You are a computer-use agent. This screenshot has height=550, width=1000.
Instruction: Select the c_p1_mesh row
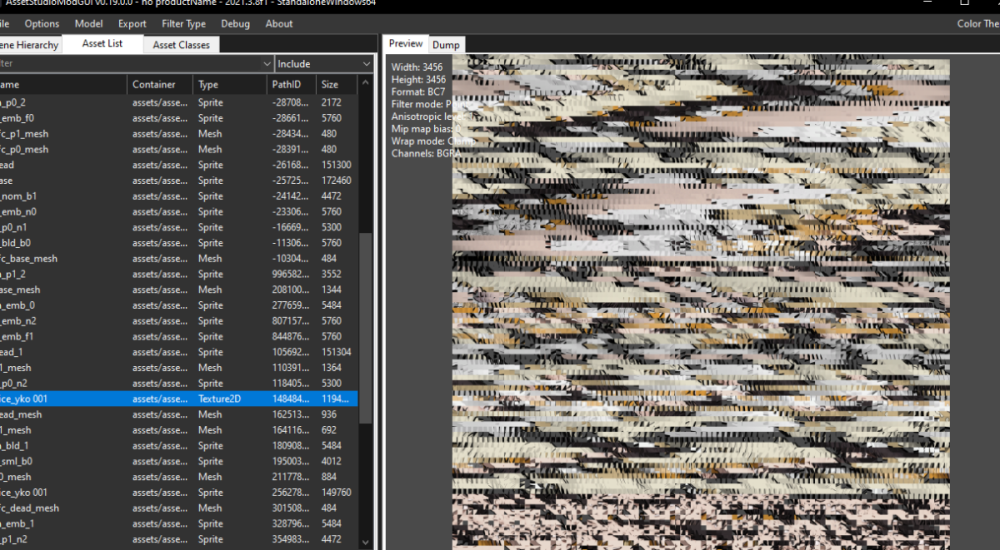click(179, 133)
